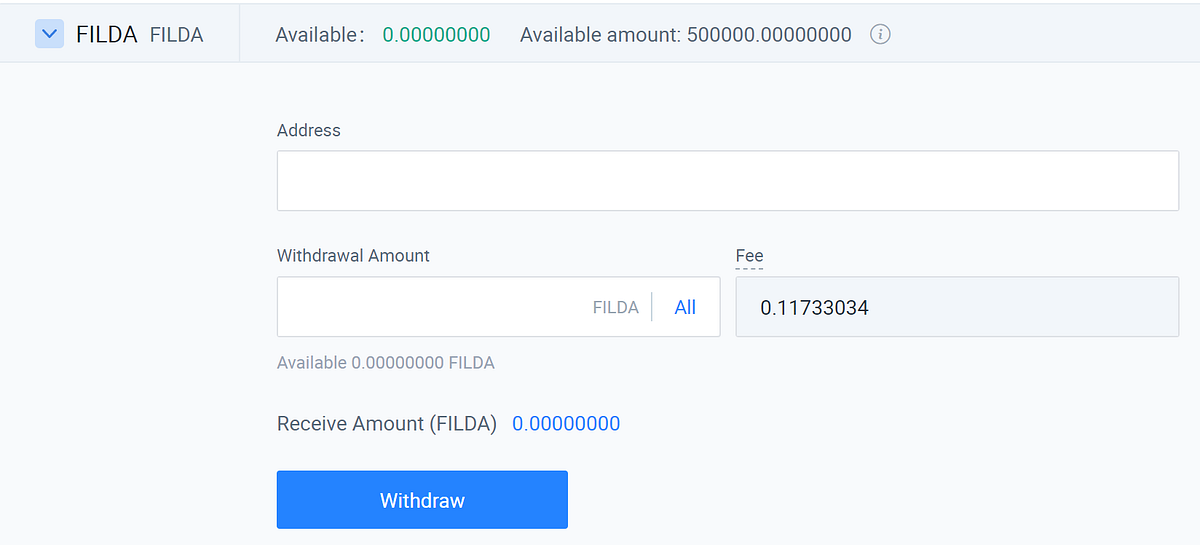The image size is (1200, 545).
Task: Click the Available: label in header
Action: 319,35
